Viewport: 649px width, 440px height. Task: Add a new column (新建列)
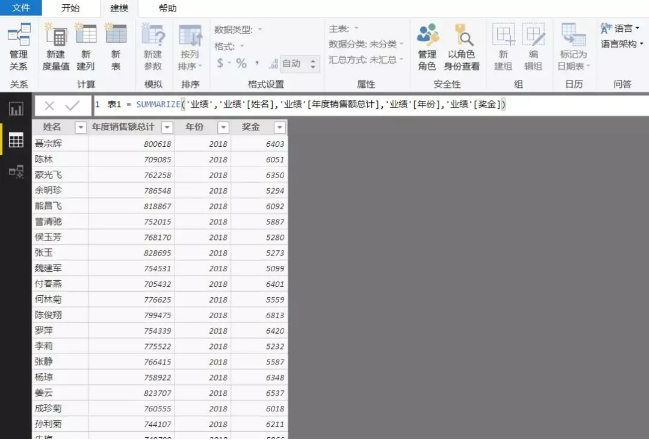86,47
